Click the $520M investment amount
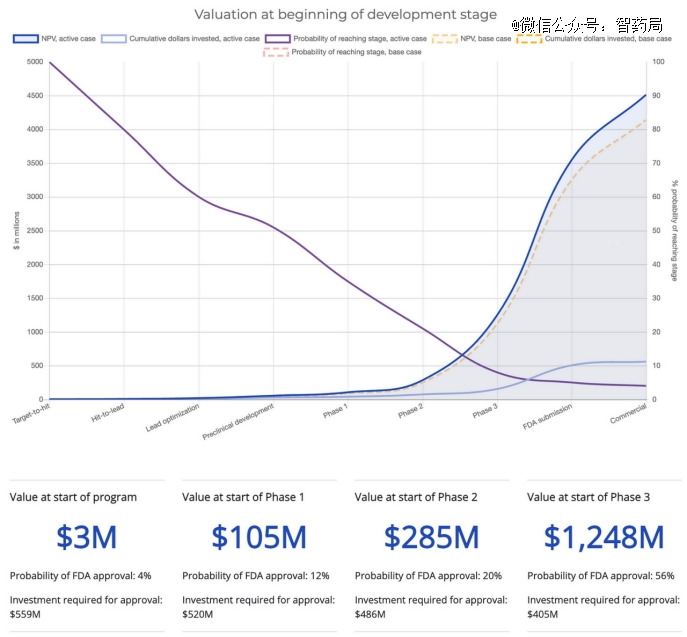Image resolution: width=687 pixels, height=637 pixels. (x=198, y=614)
